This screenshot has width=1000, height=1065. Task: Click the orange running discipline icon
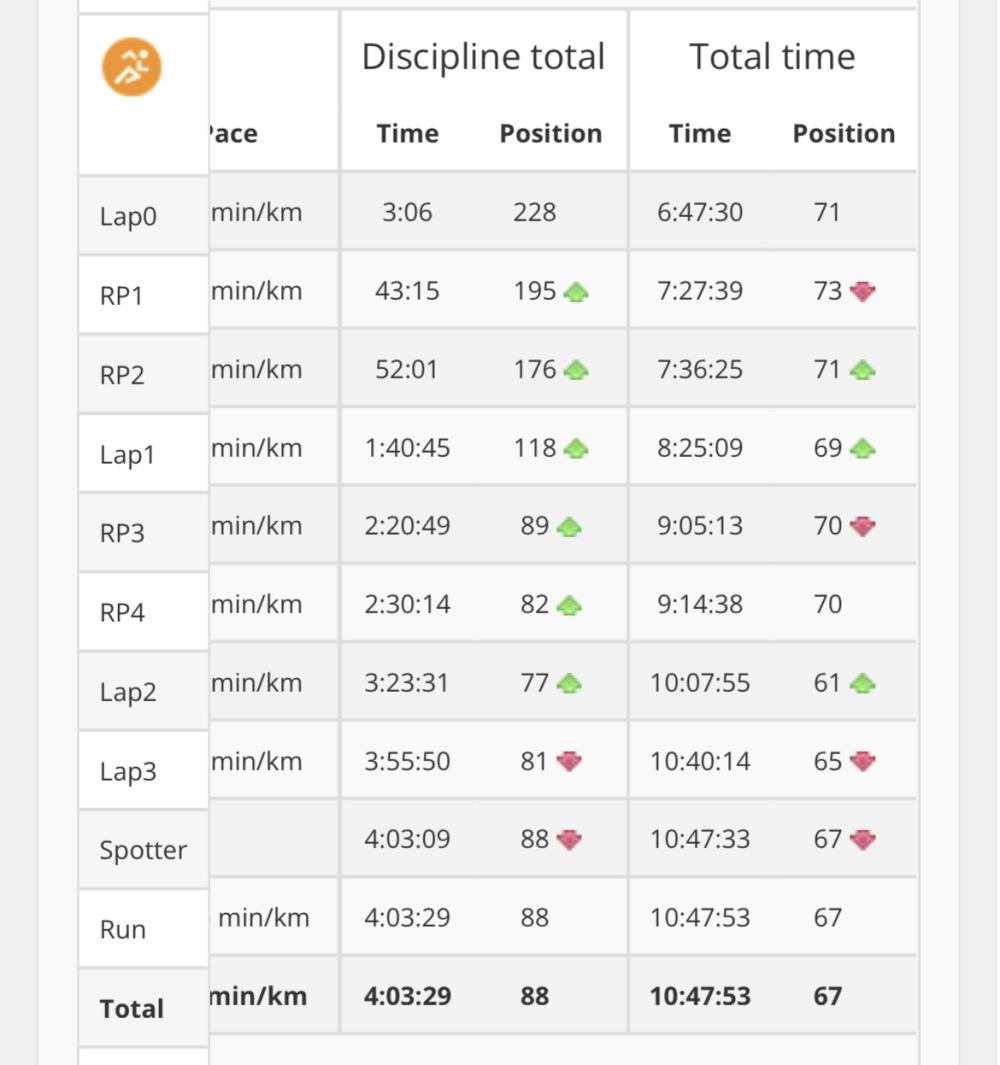point(132,67)
